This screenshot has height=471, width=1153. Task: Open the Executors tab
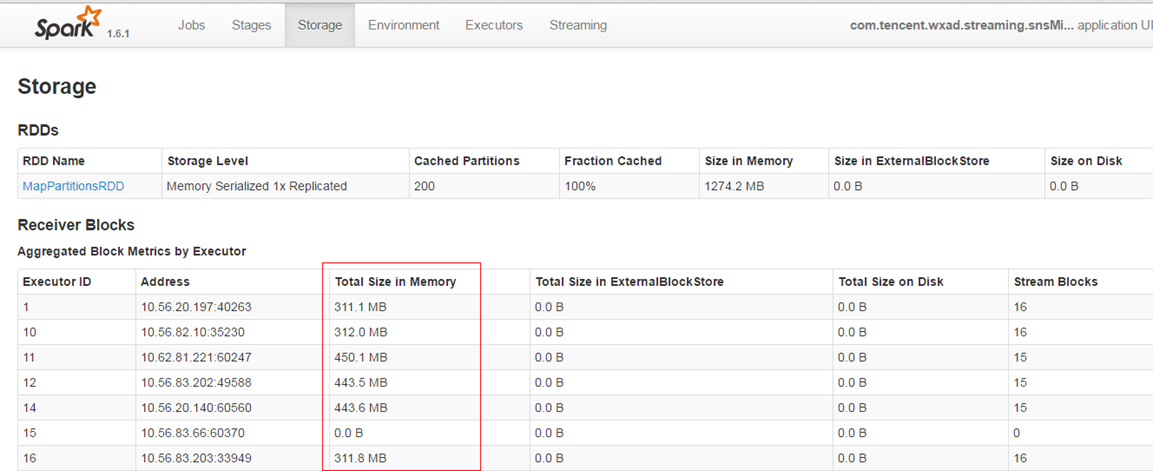click(494, 25)
